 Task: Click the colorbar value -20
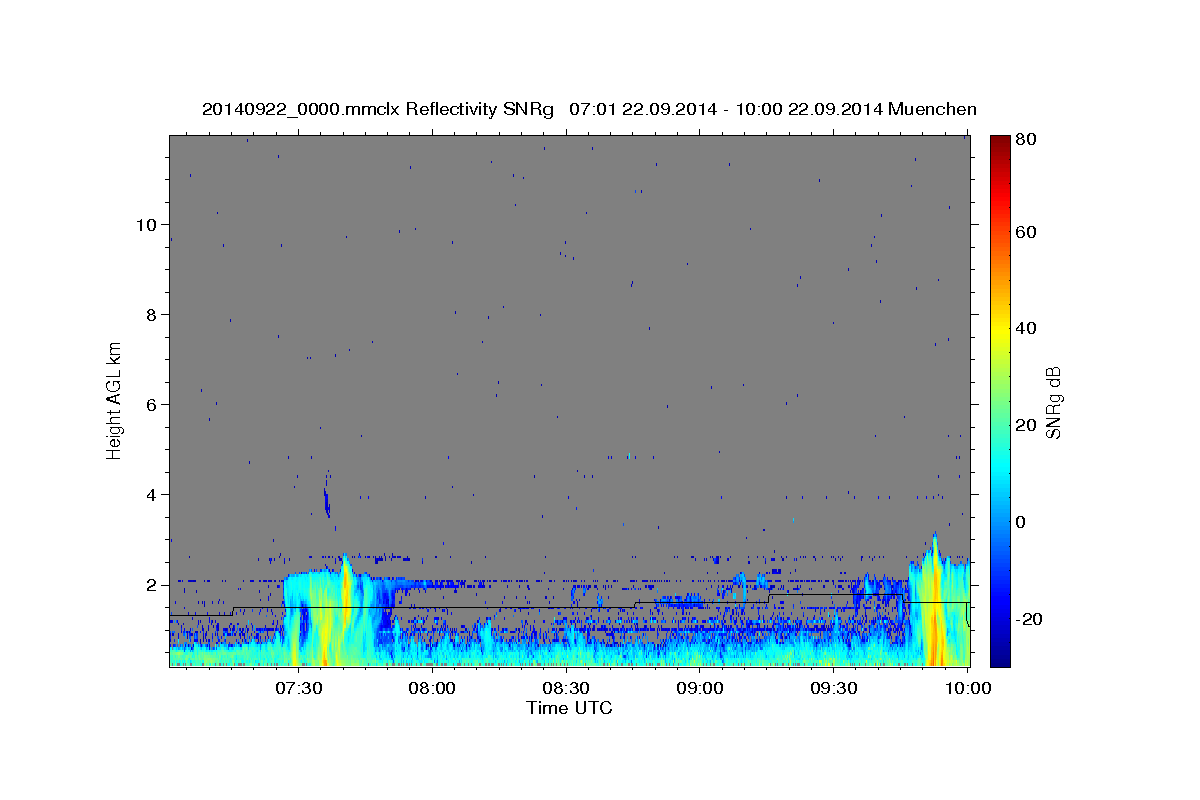pos(1028,619)
